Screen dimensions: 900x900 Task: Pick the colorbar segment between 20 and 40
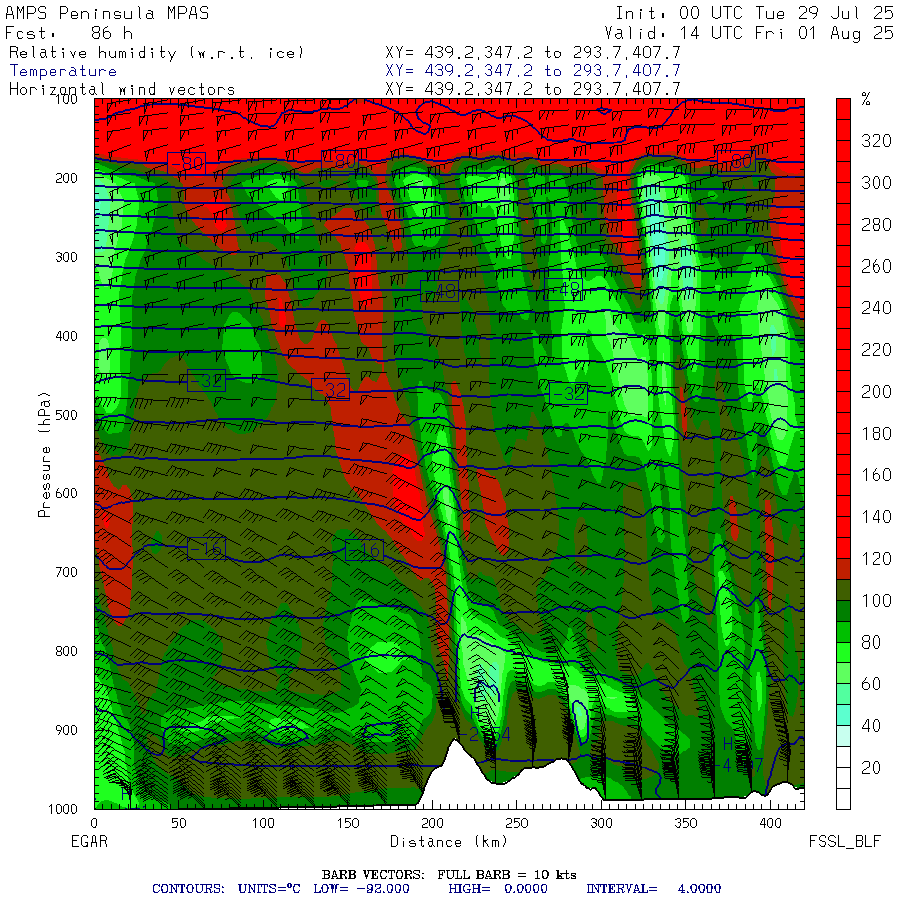tap(843, 746)
